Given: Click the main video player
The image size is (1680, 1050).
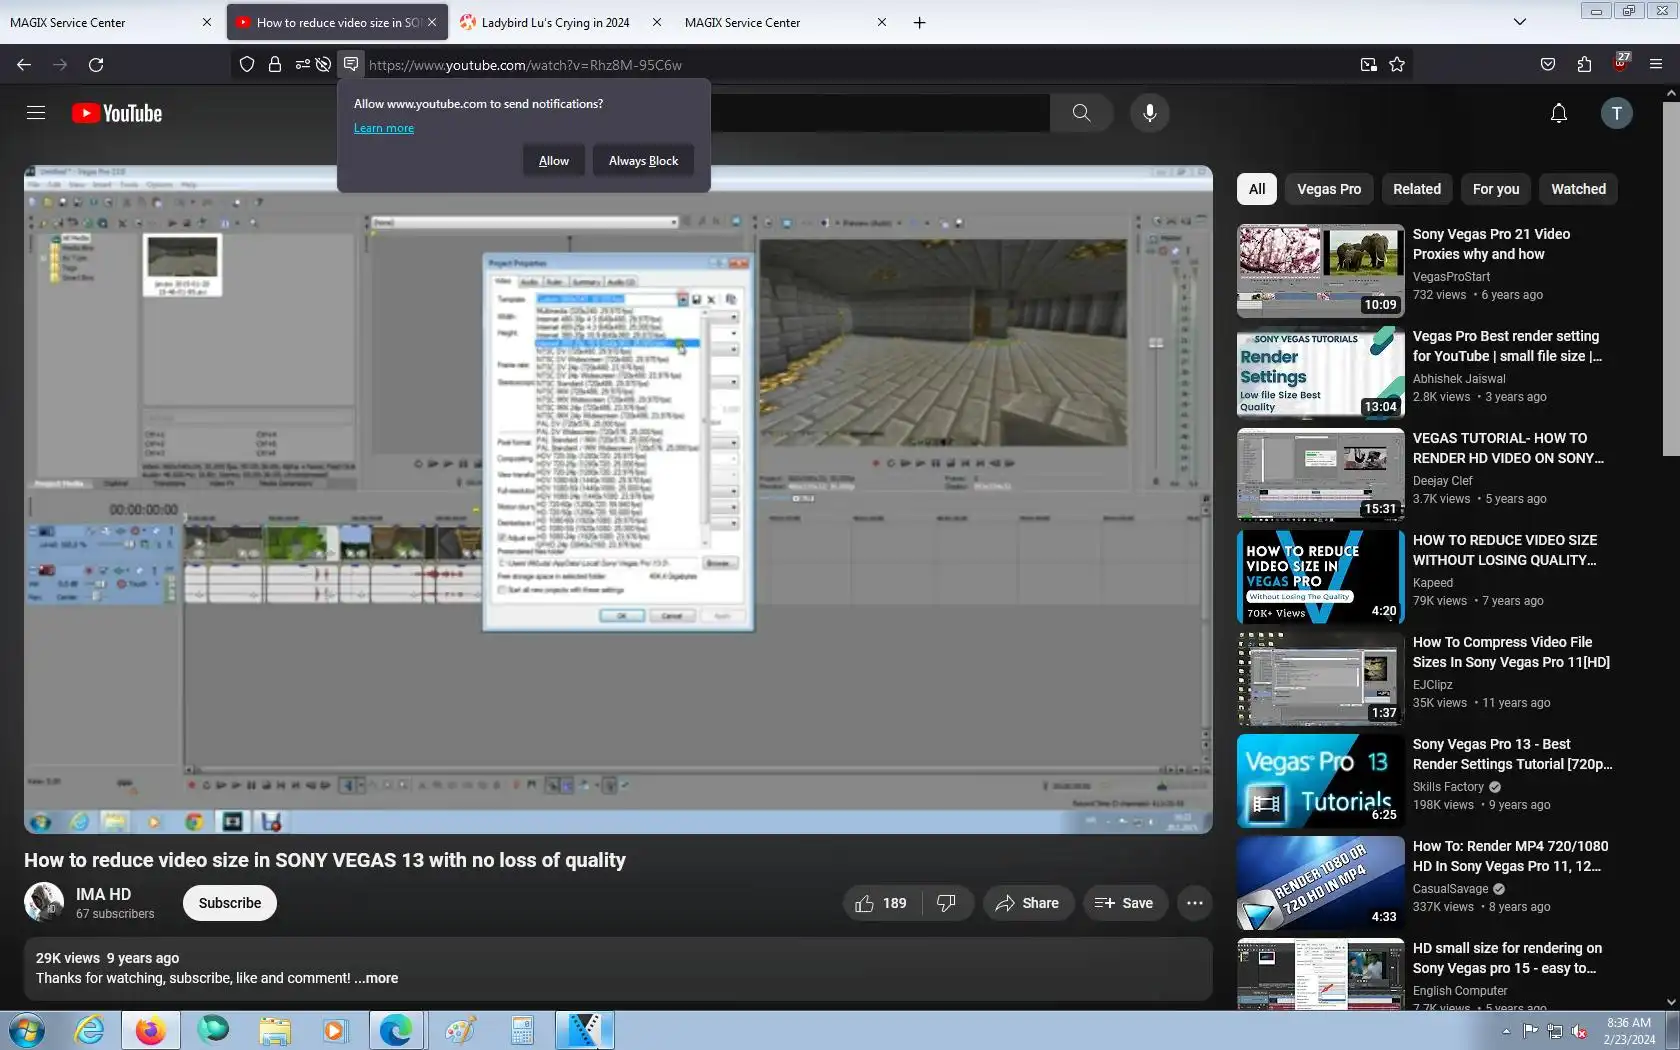Looking at the screenshot, I should (618, 500).
